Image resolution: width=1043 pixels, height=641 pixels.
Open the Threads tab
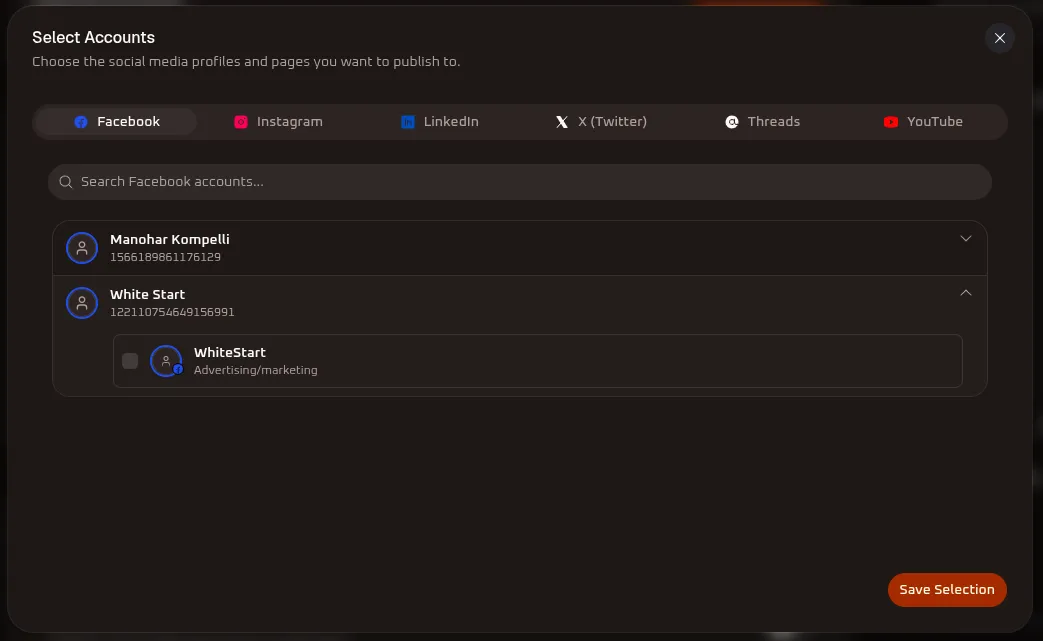[x=762, y=122]
